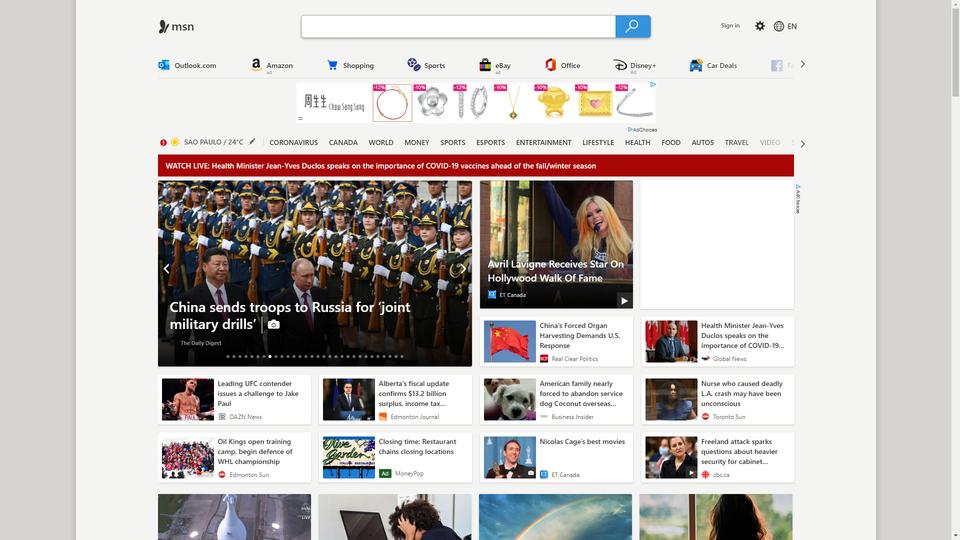The image size is (960, 540).
Task: Expand the shortcuts row right chevron
Action: pos(802,64)
